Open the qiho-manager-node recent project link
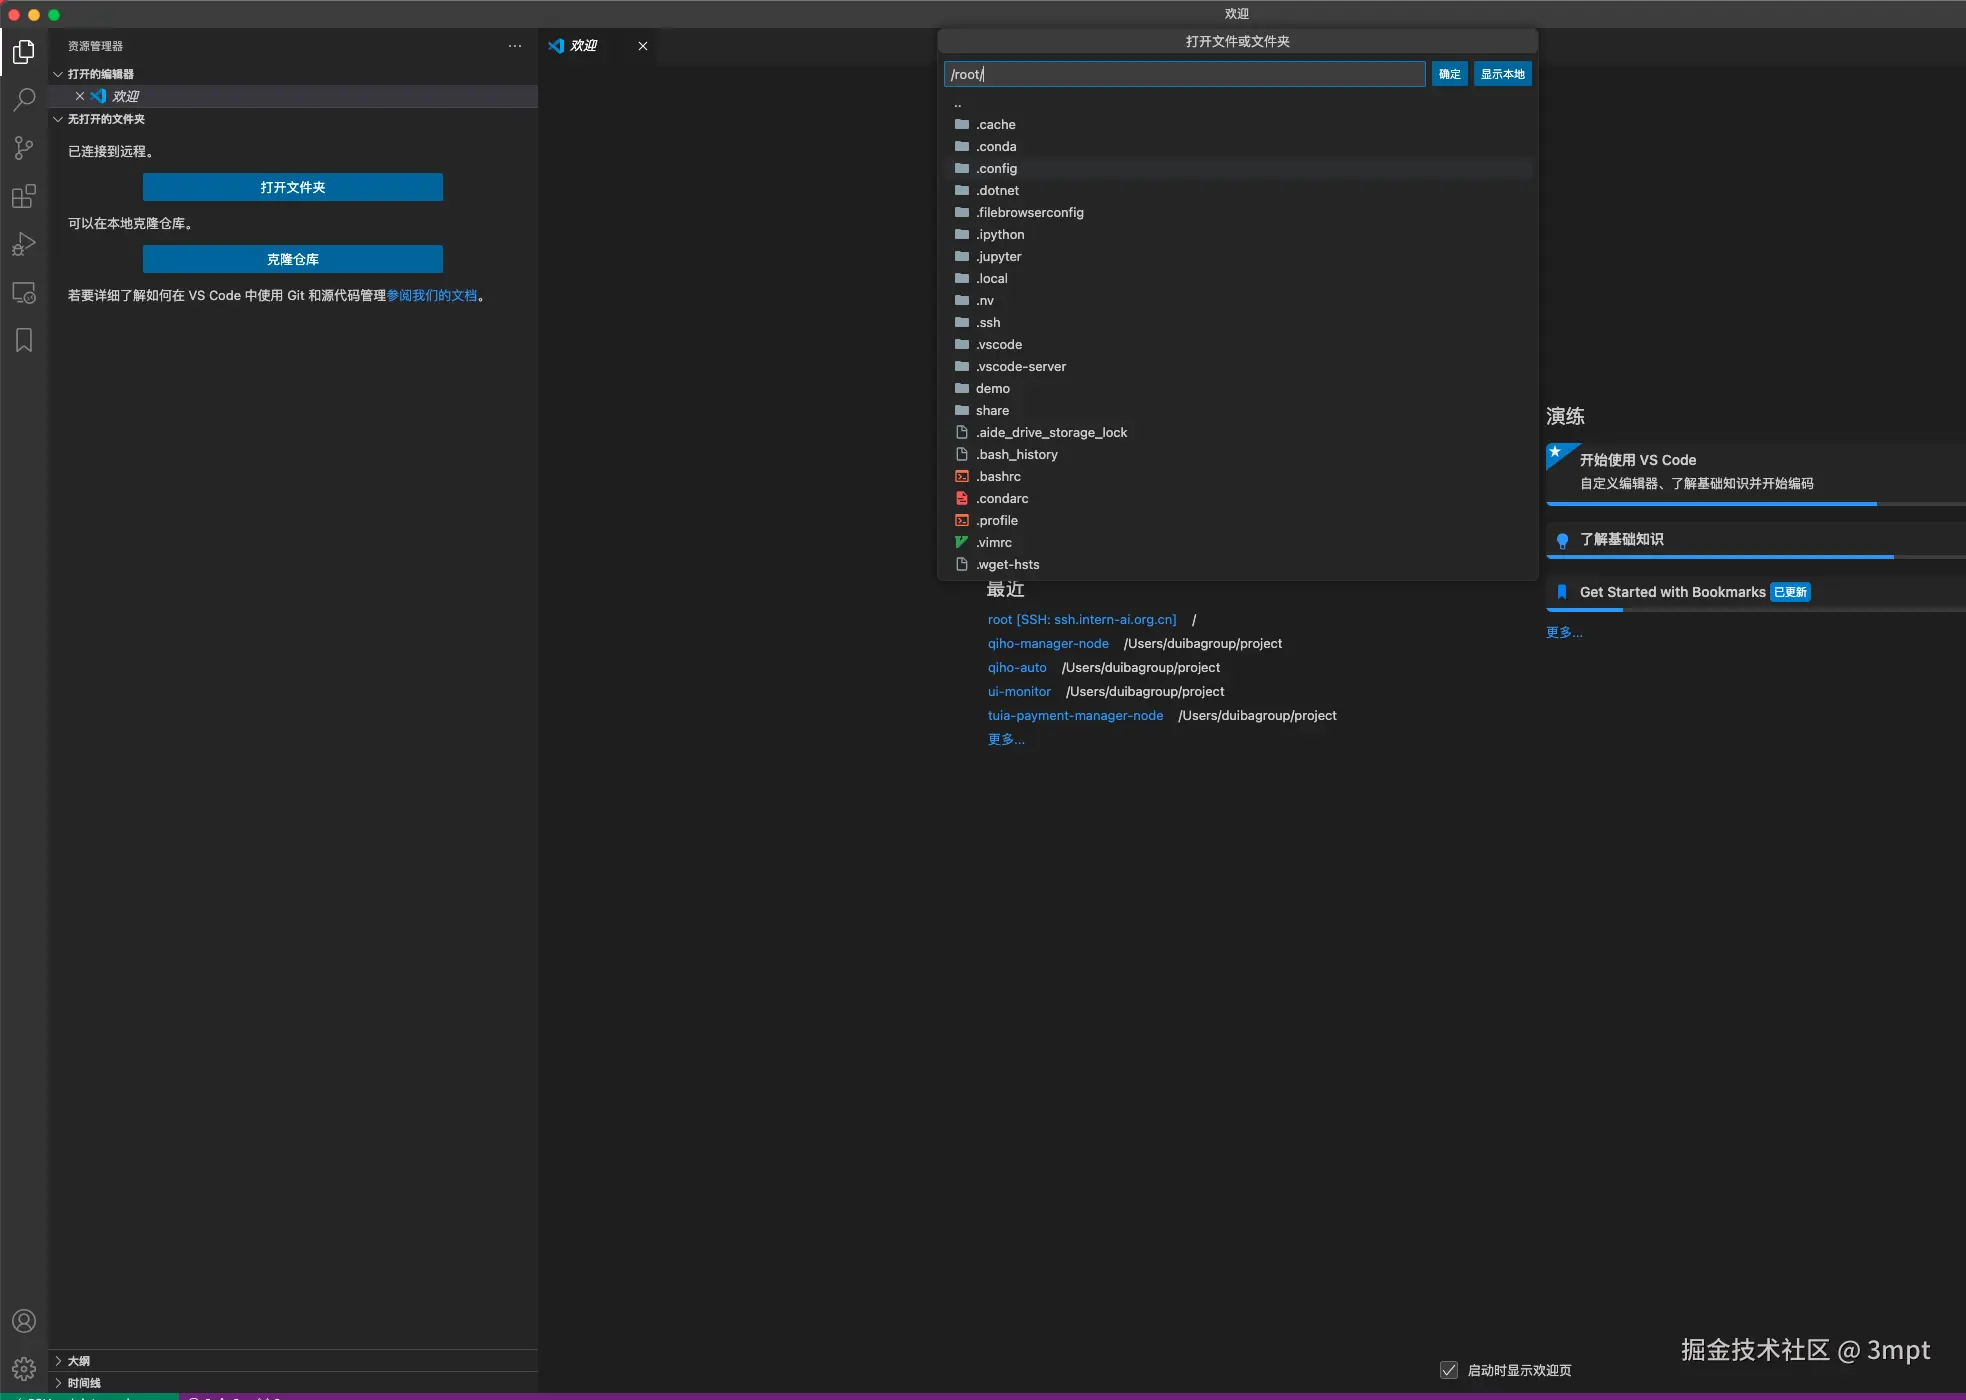This screenshot has width=1966, height=1400. point(1048,643)
